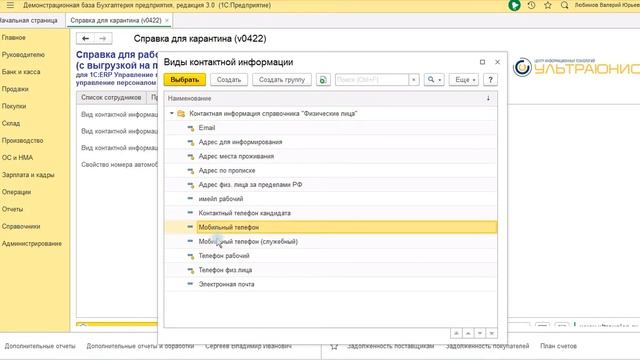Click the icon beside Электронная почта row
Screen dimensions: 640x360
[x=190, y=284]
